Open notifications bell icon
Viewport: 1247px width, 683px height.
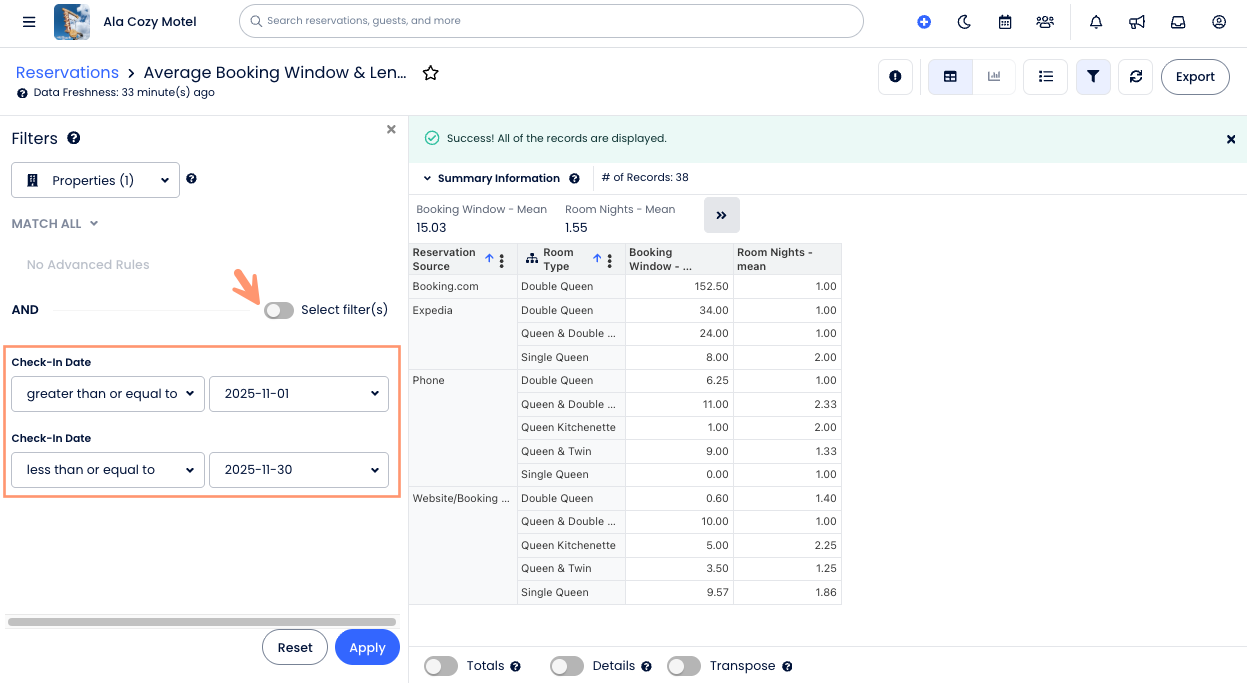pyautogui.click(x=1096, y=21)
